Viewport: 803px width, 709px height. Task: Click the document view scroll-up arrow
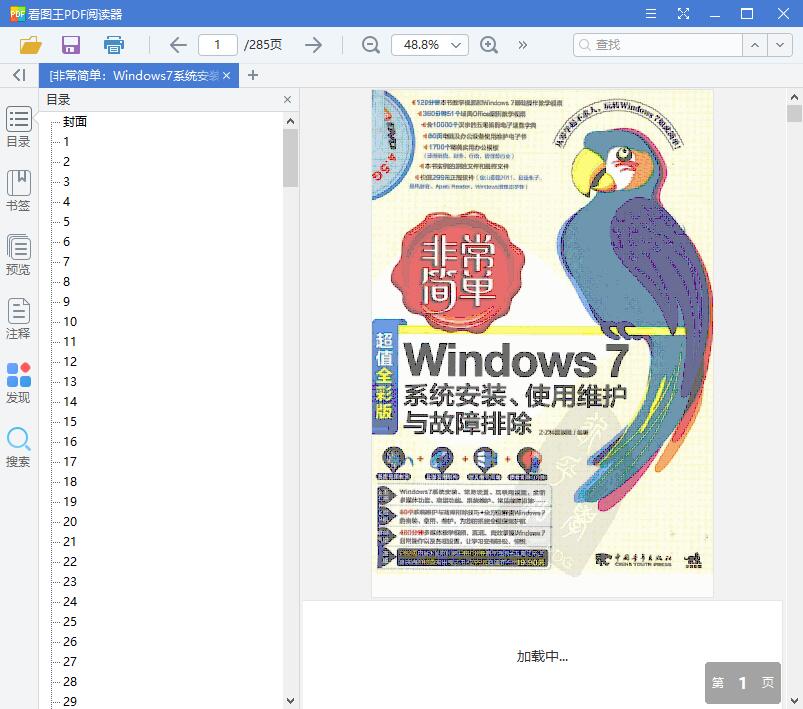coord(794,96)
